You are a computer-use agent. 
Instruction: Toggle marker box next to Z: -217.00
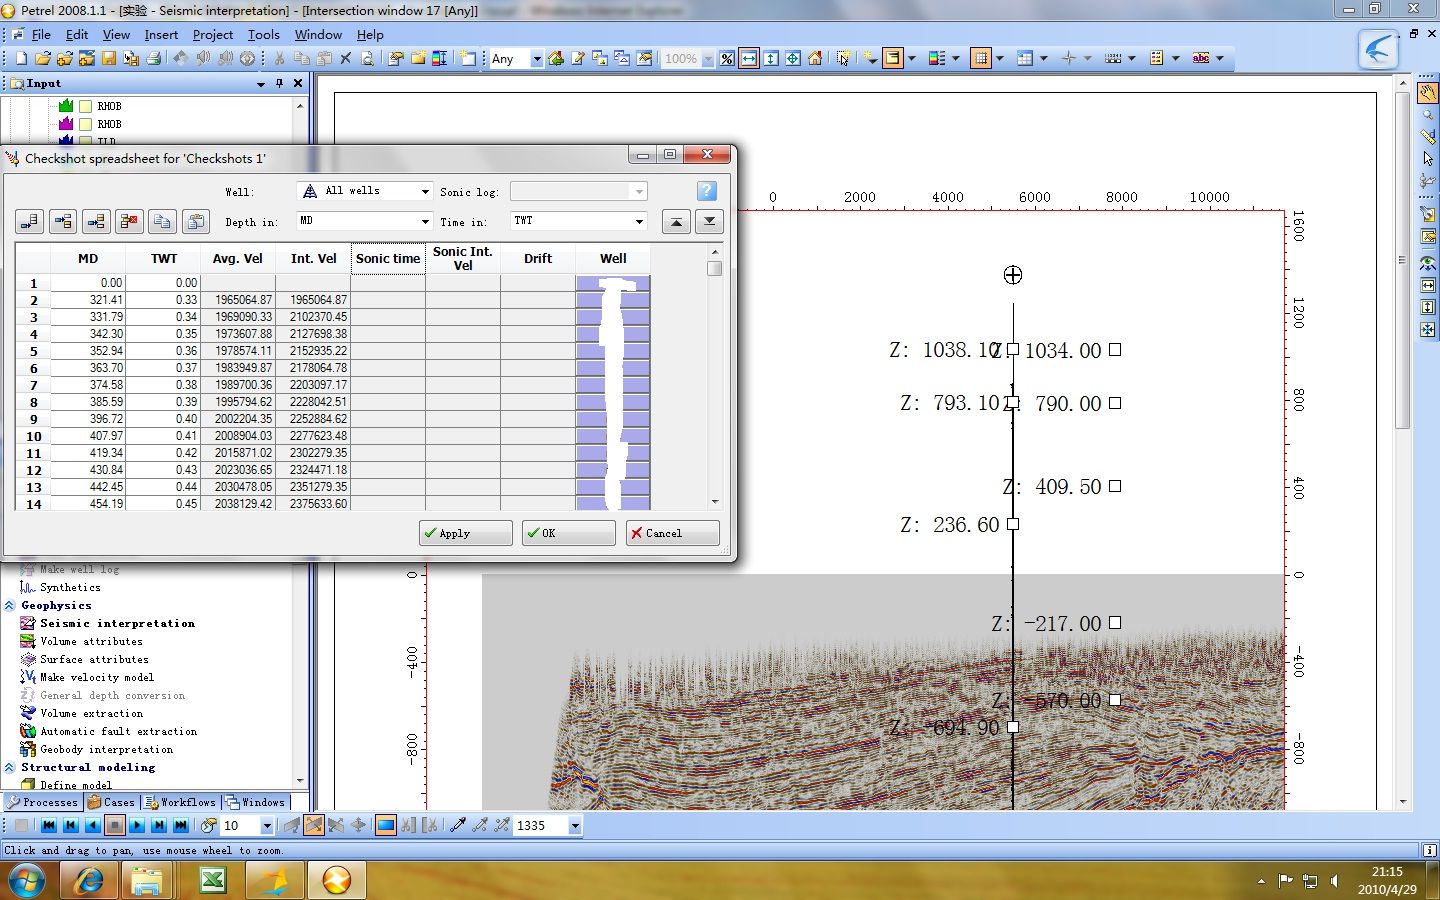click(1115, 622)
